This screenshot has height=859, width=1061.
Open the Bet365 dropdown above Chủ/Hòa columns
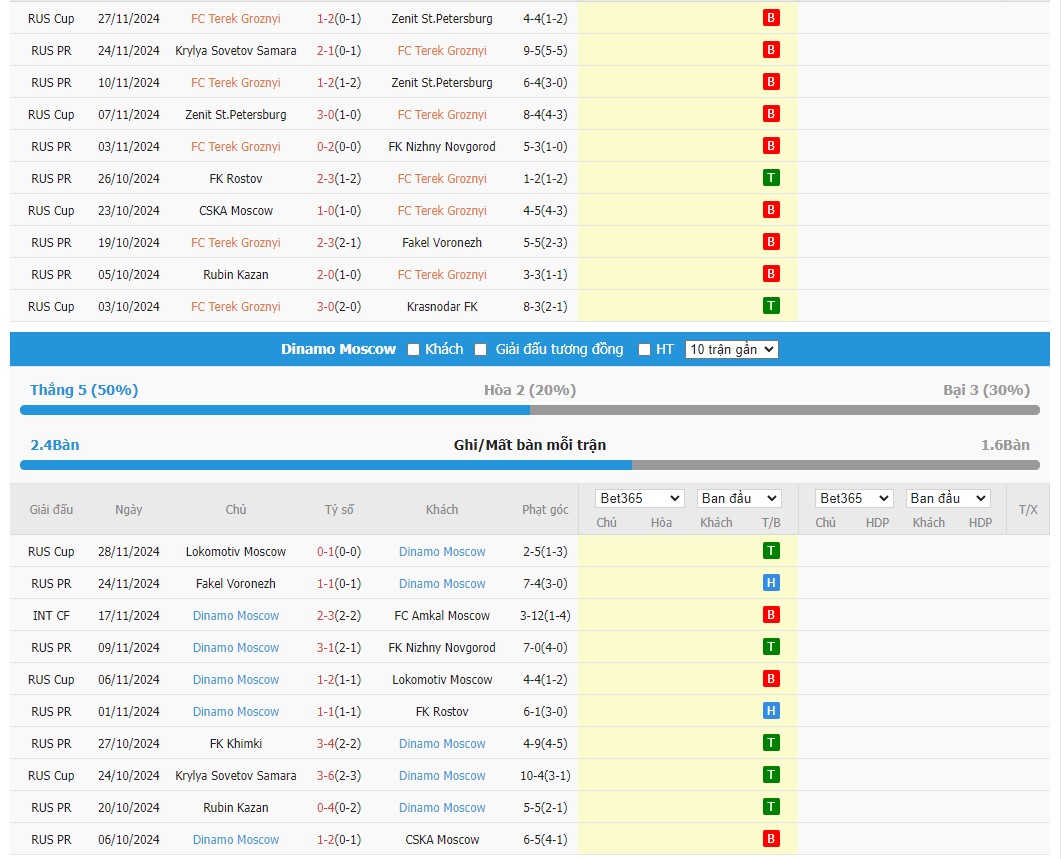click(x=639, y=498)
